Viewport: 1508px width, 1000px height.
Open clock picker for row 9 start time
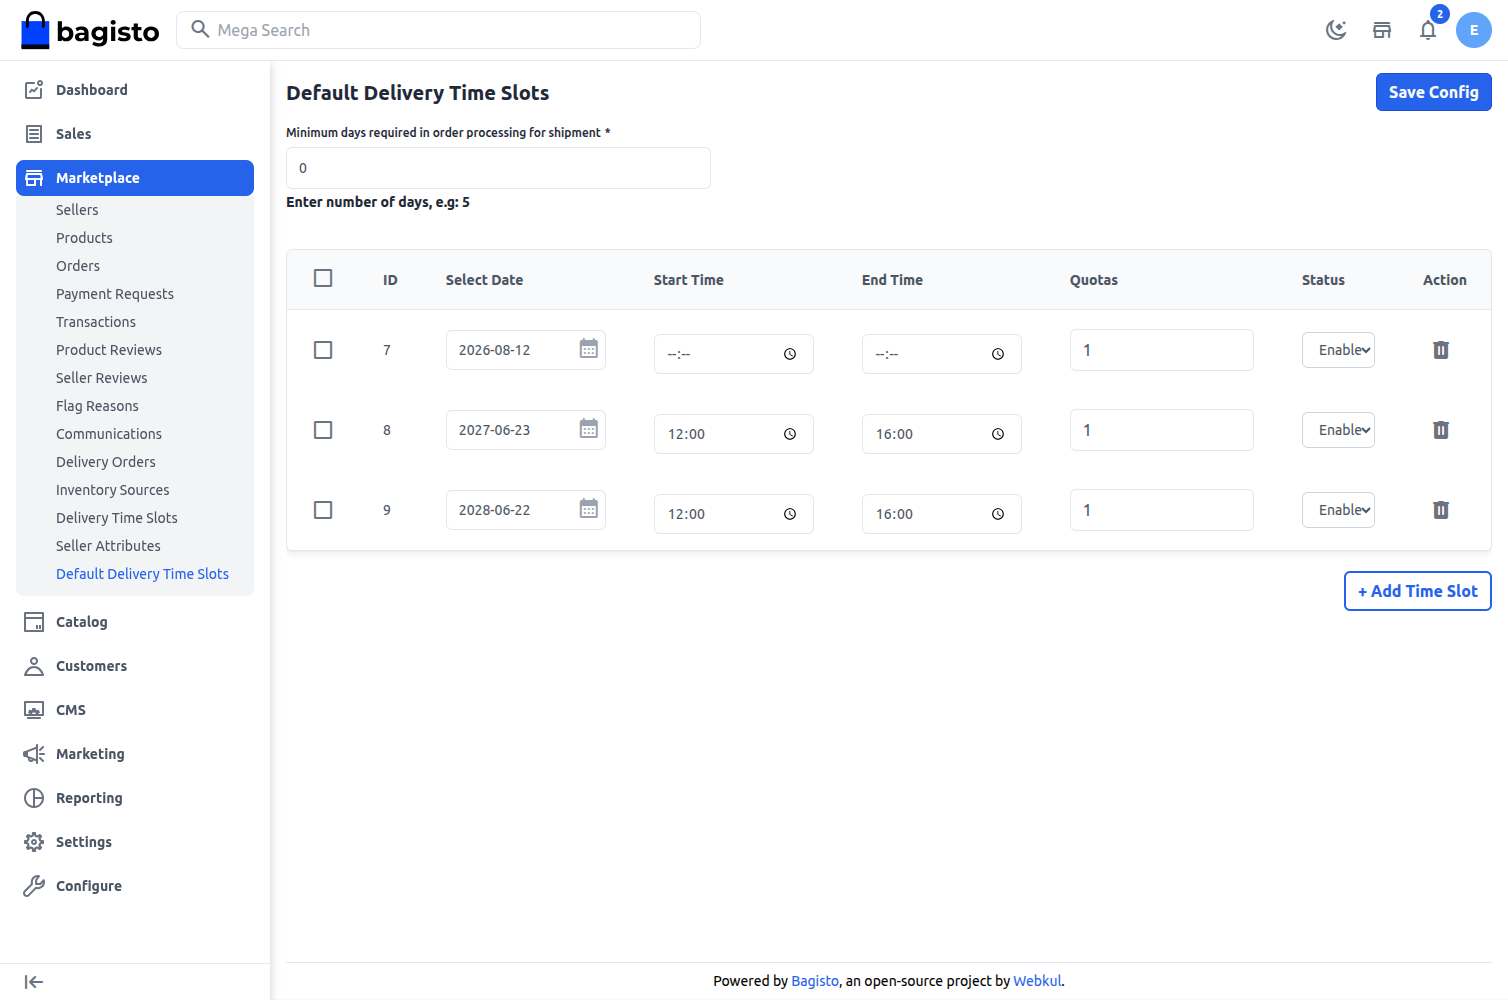pyautogui.click(x=790, y=514)
